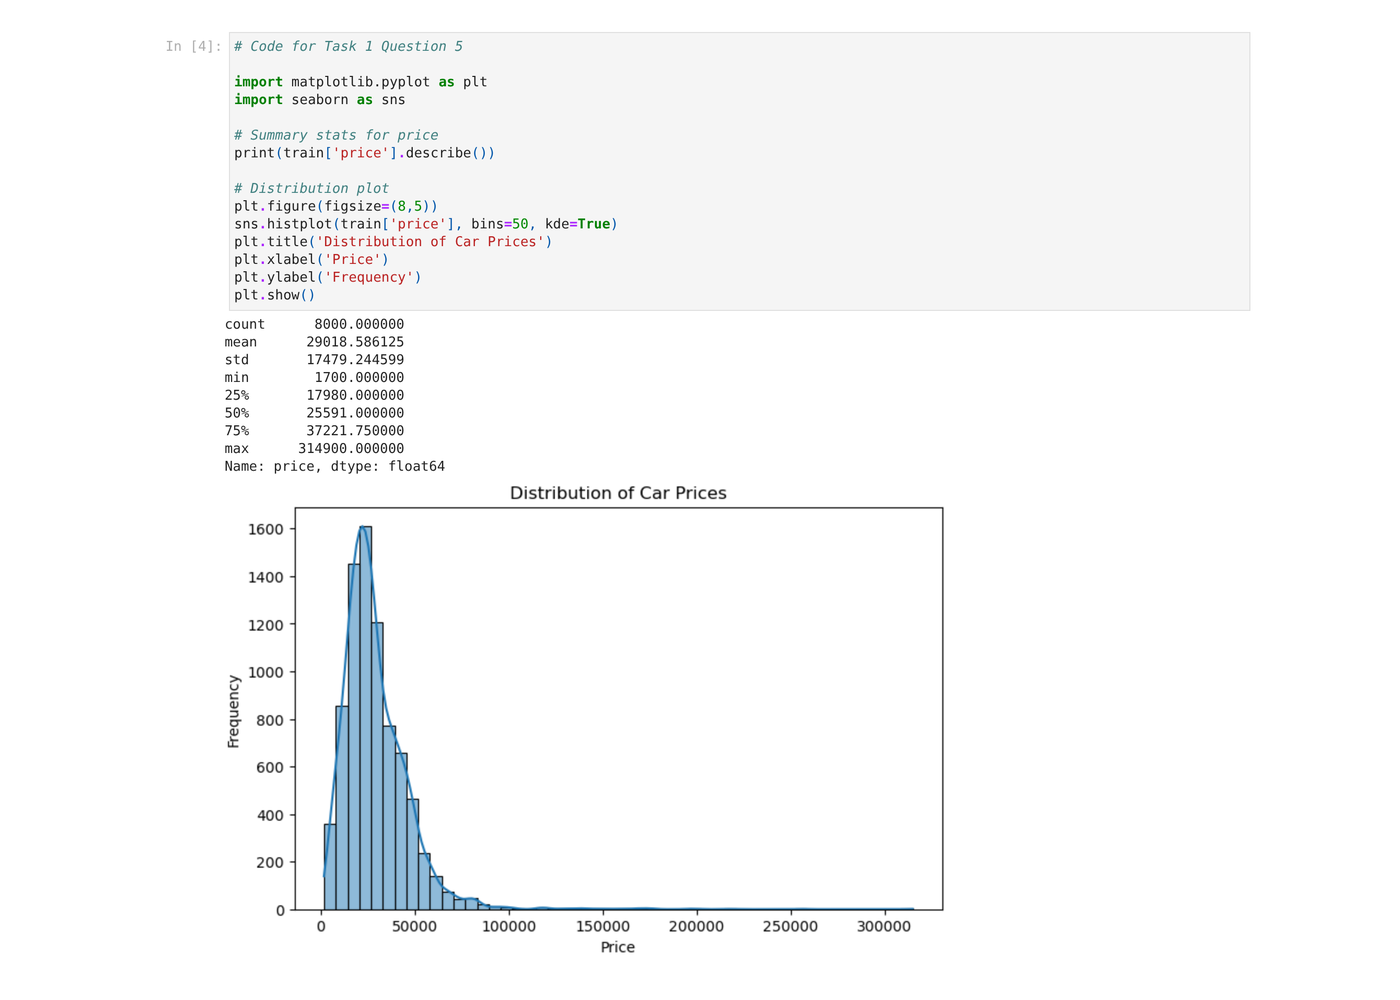Image resolution: width=1400 pixels, height=1000 pixels.
Task: Click the 300000 x-axis tick label
Action: coord(884,926)
